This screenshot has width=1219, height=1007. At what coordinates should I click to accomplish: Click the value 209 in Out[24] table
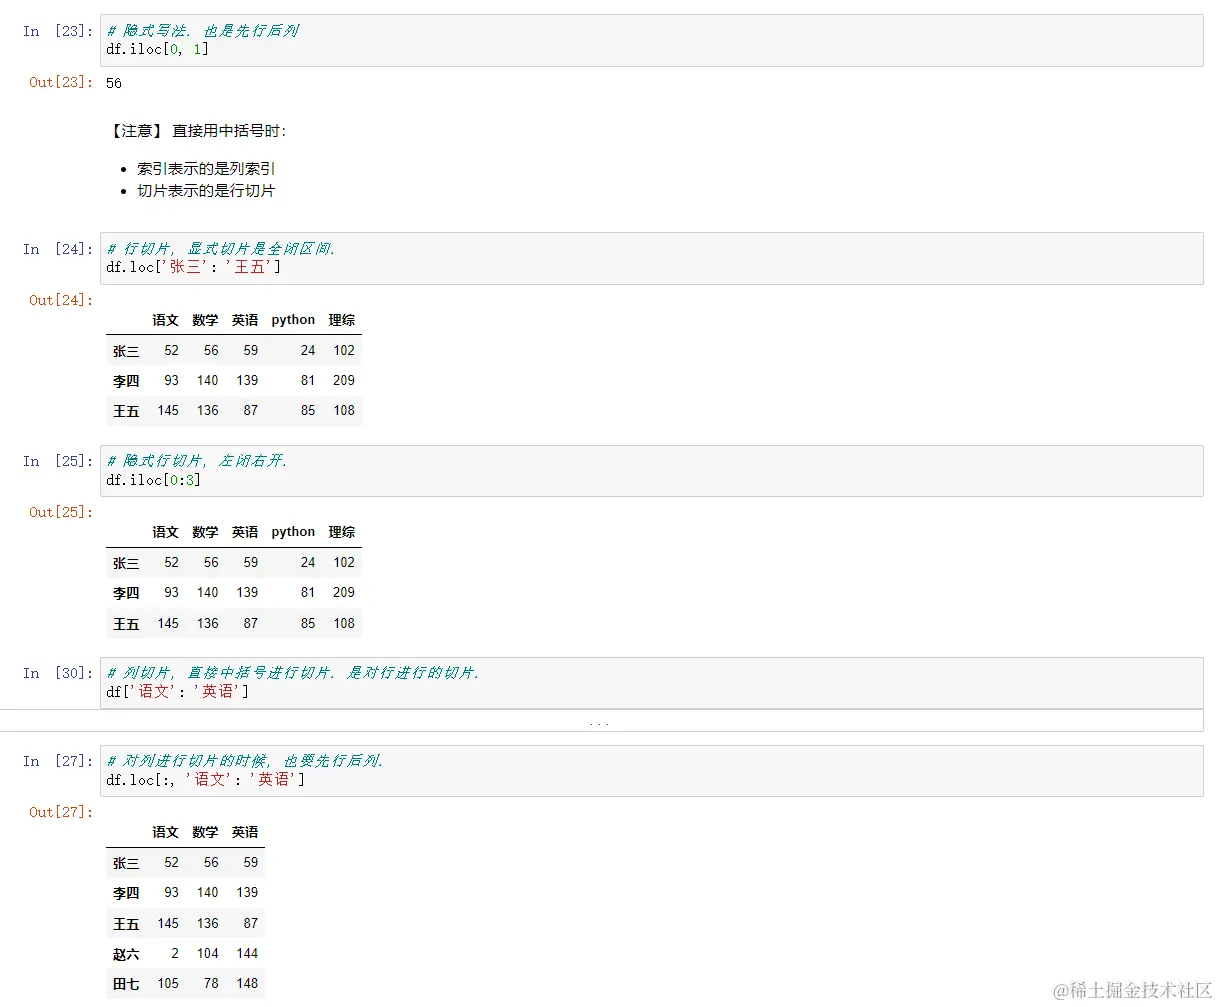[344, 381]
